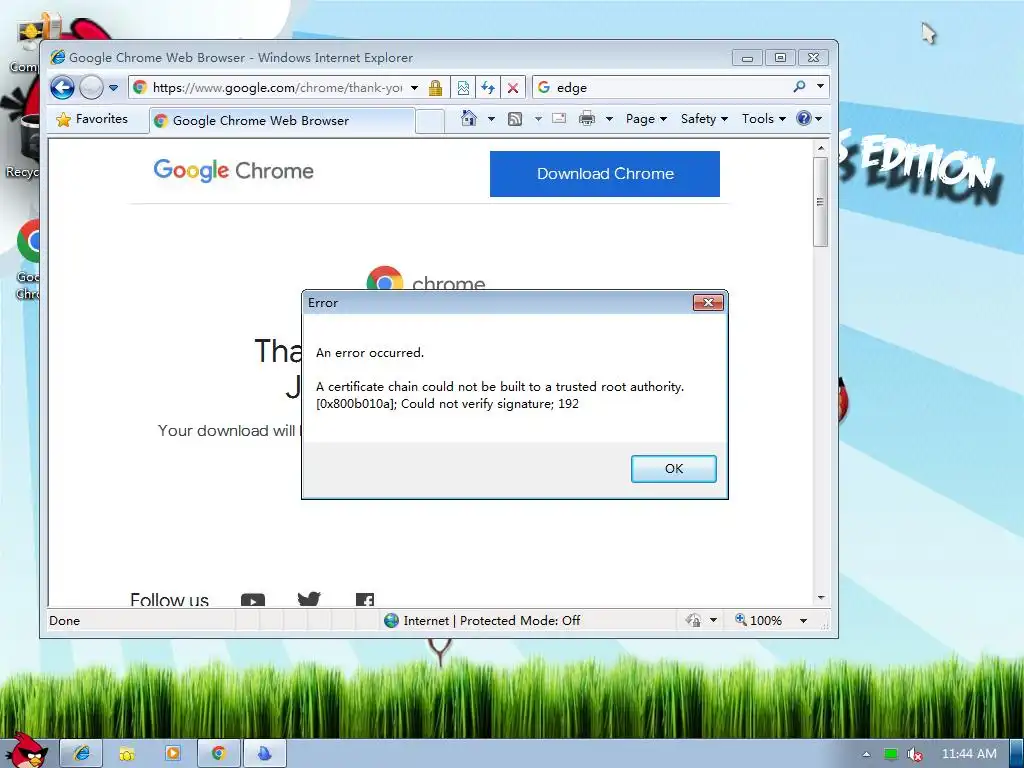The image size is (1024, 768).
Task: Open the Tools menu
Action: [x=763, y=119]
